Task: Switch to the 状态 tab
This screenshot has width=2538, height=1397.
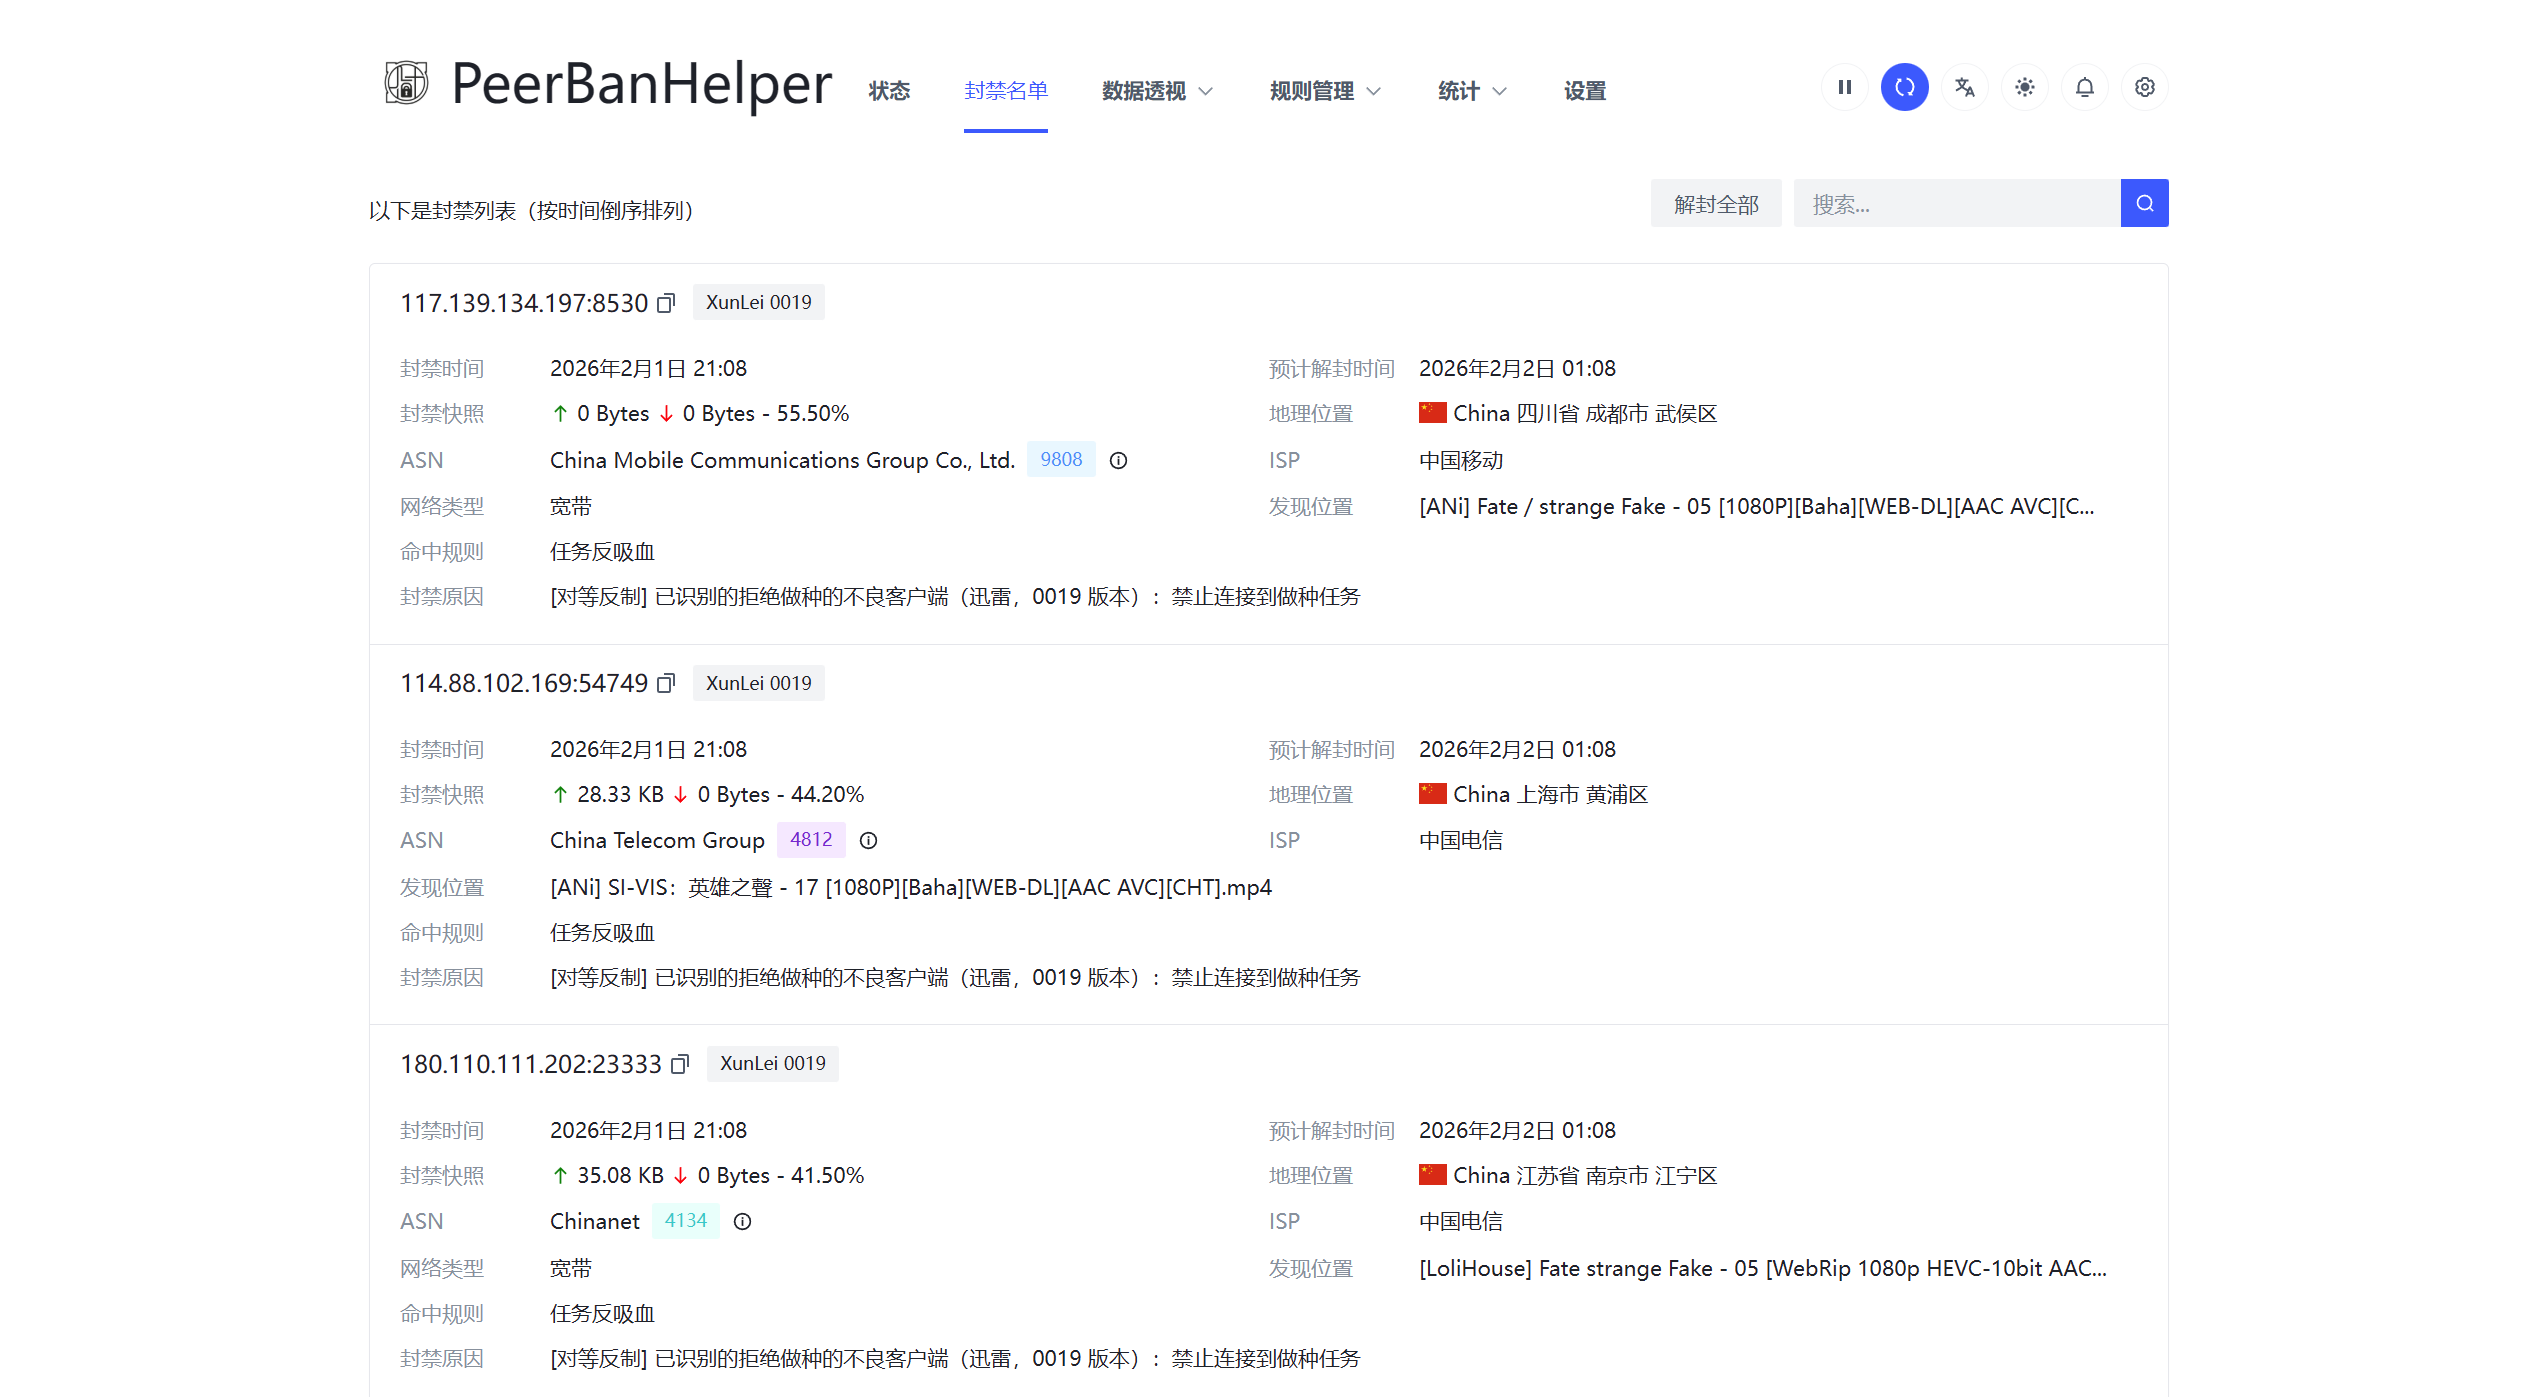Action: coord(889,91)
